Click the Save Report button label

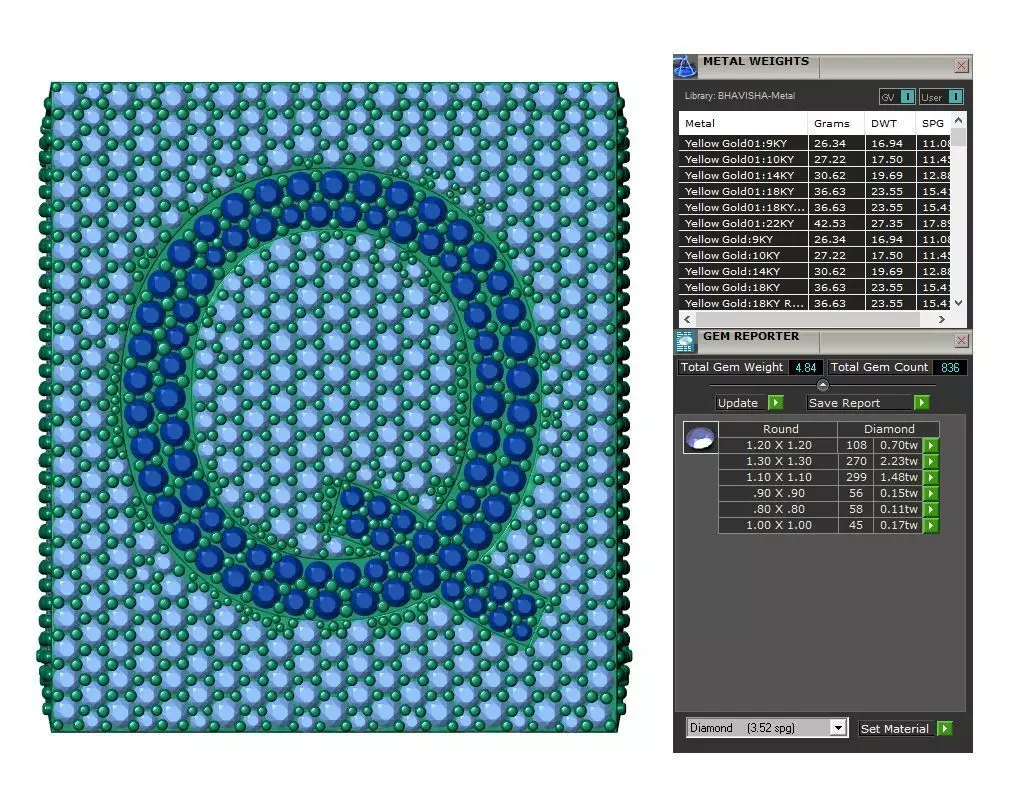coord(844,403)
